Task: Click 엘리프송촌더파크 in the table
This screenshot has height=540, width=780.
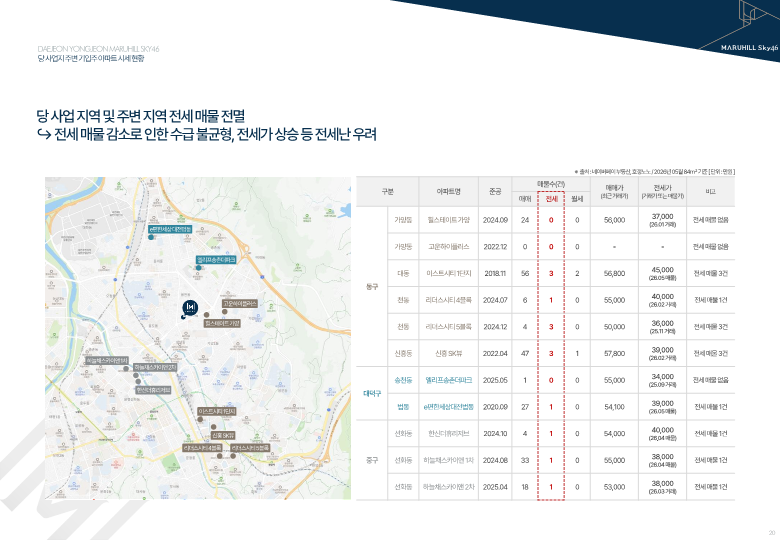Action: (449, 380)
